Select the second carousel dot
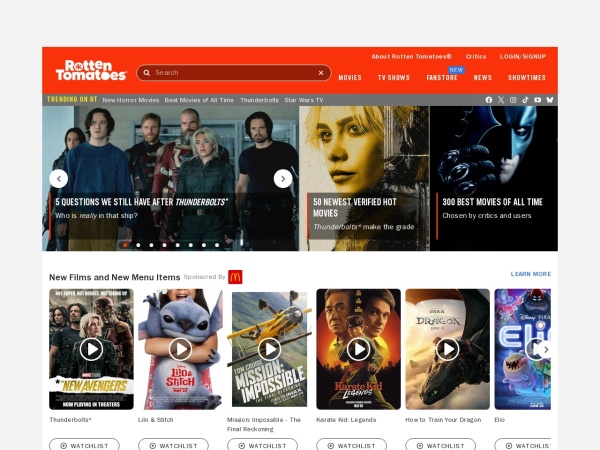600x450 pixels. (138, 245)
